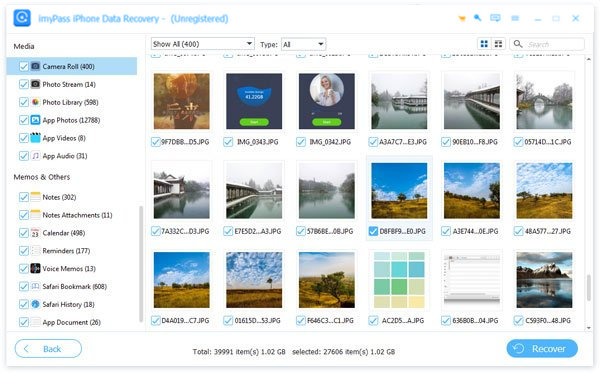Click the imyPass app logo
The width and height of the screenshot is (600, 373).
coord(22,18)
